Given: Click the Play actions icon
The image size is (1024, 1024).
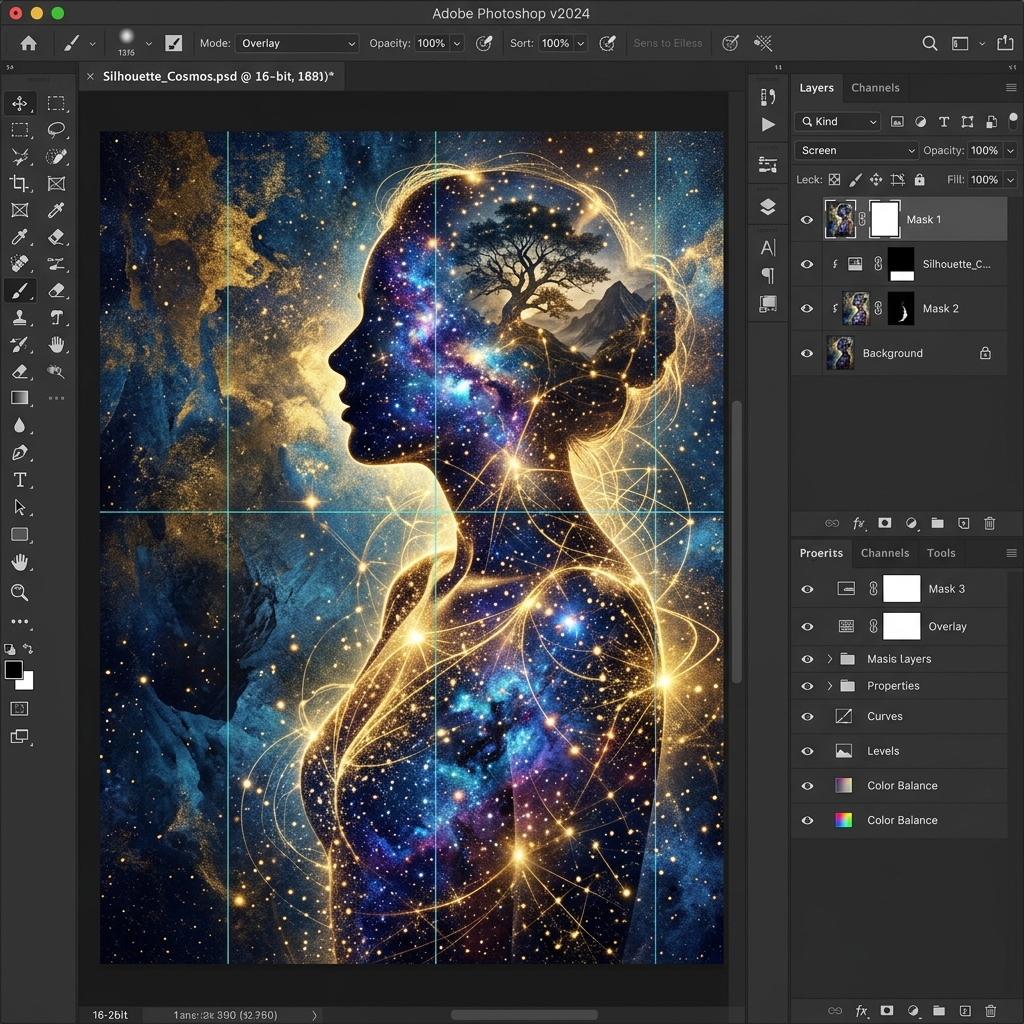Looking at the screenshot, I should pos(769,124).
